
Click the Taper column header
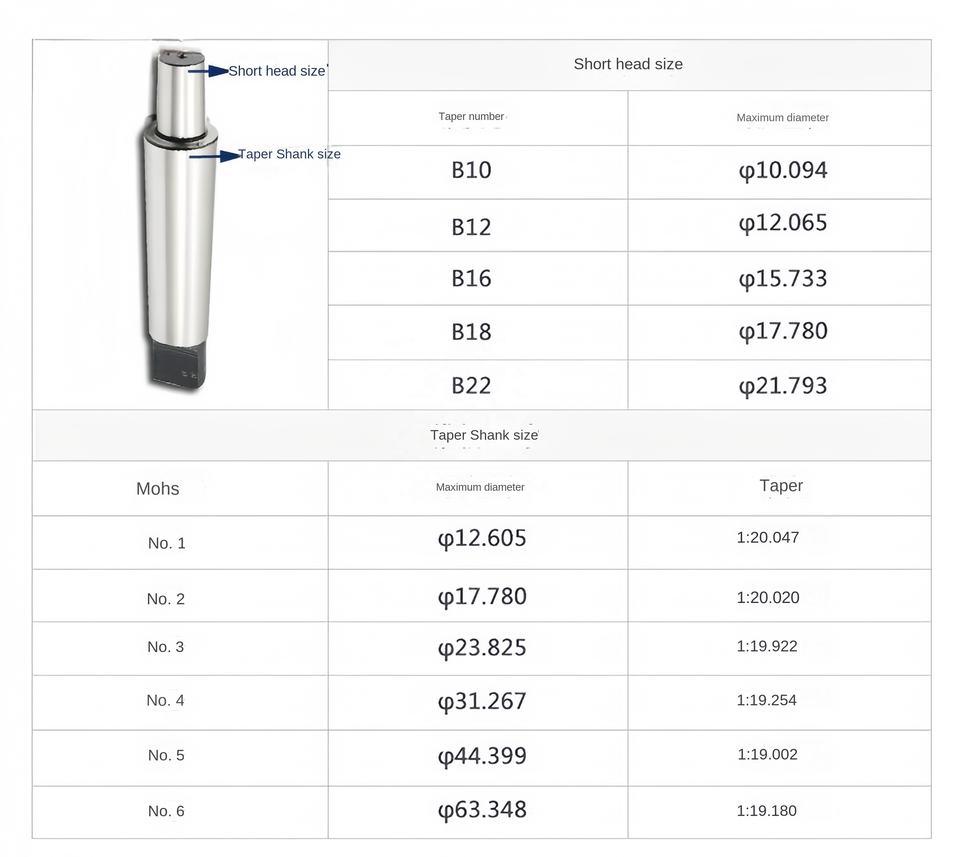(781, 486)
